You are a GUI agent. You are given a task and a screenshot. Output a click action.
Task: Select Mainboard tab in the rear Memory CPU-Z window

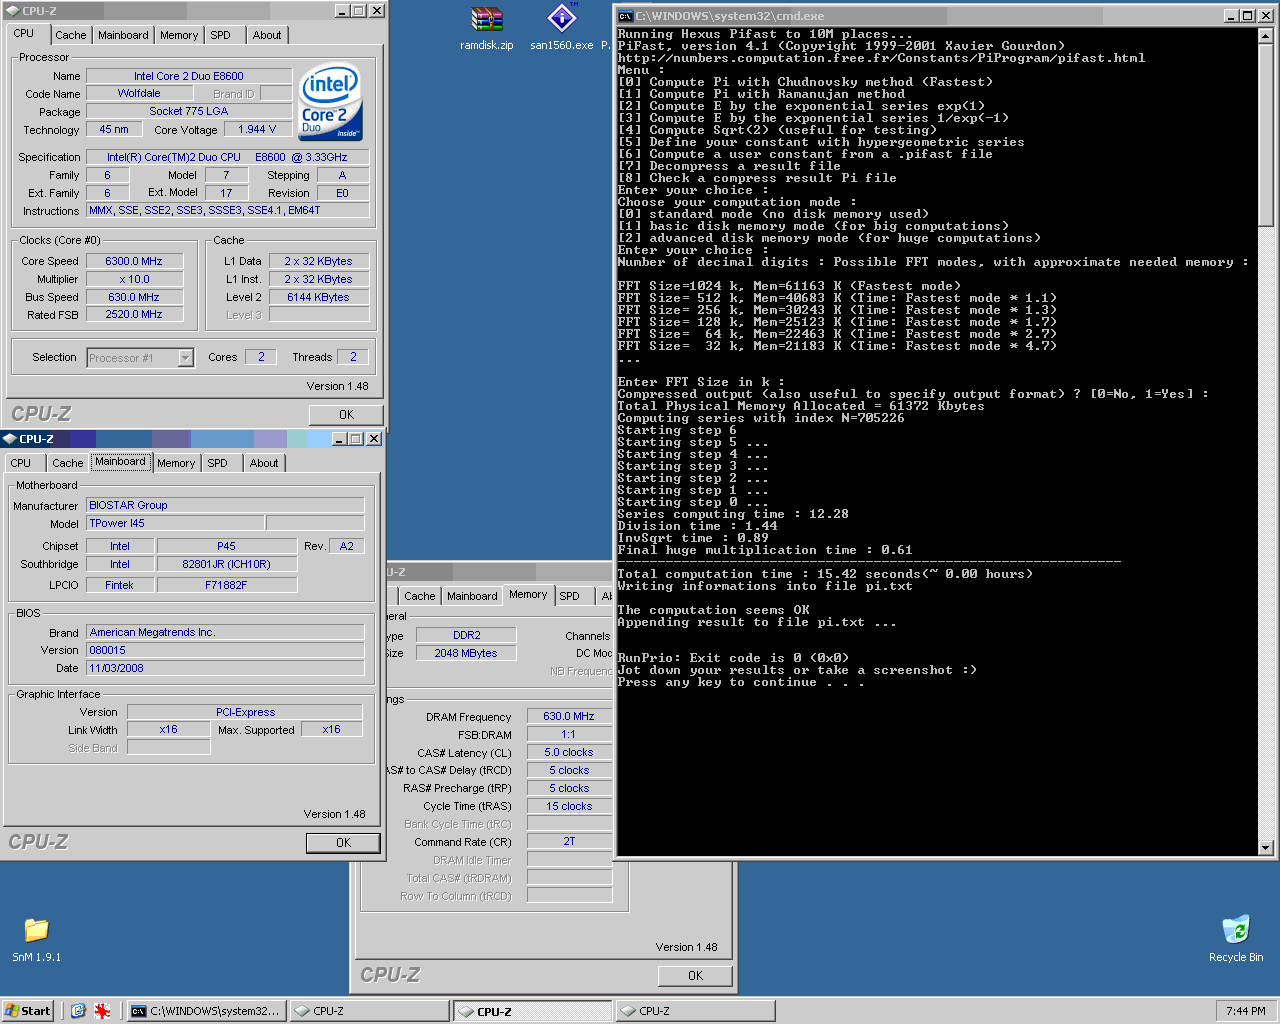click(x=472, y=596)
